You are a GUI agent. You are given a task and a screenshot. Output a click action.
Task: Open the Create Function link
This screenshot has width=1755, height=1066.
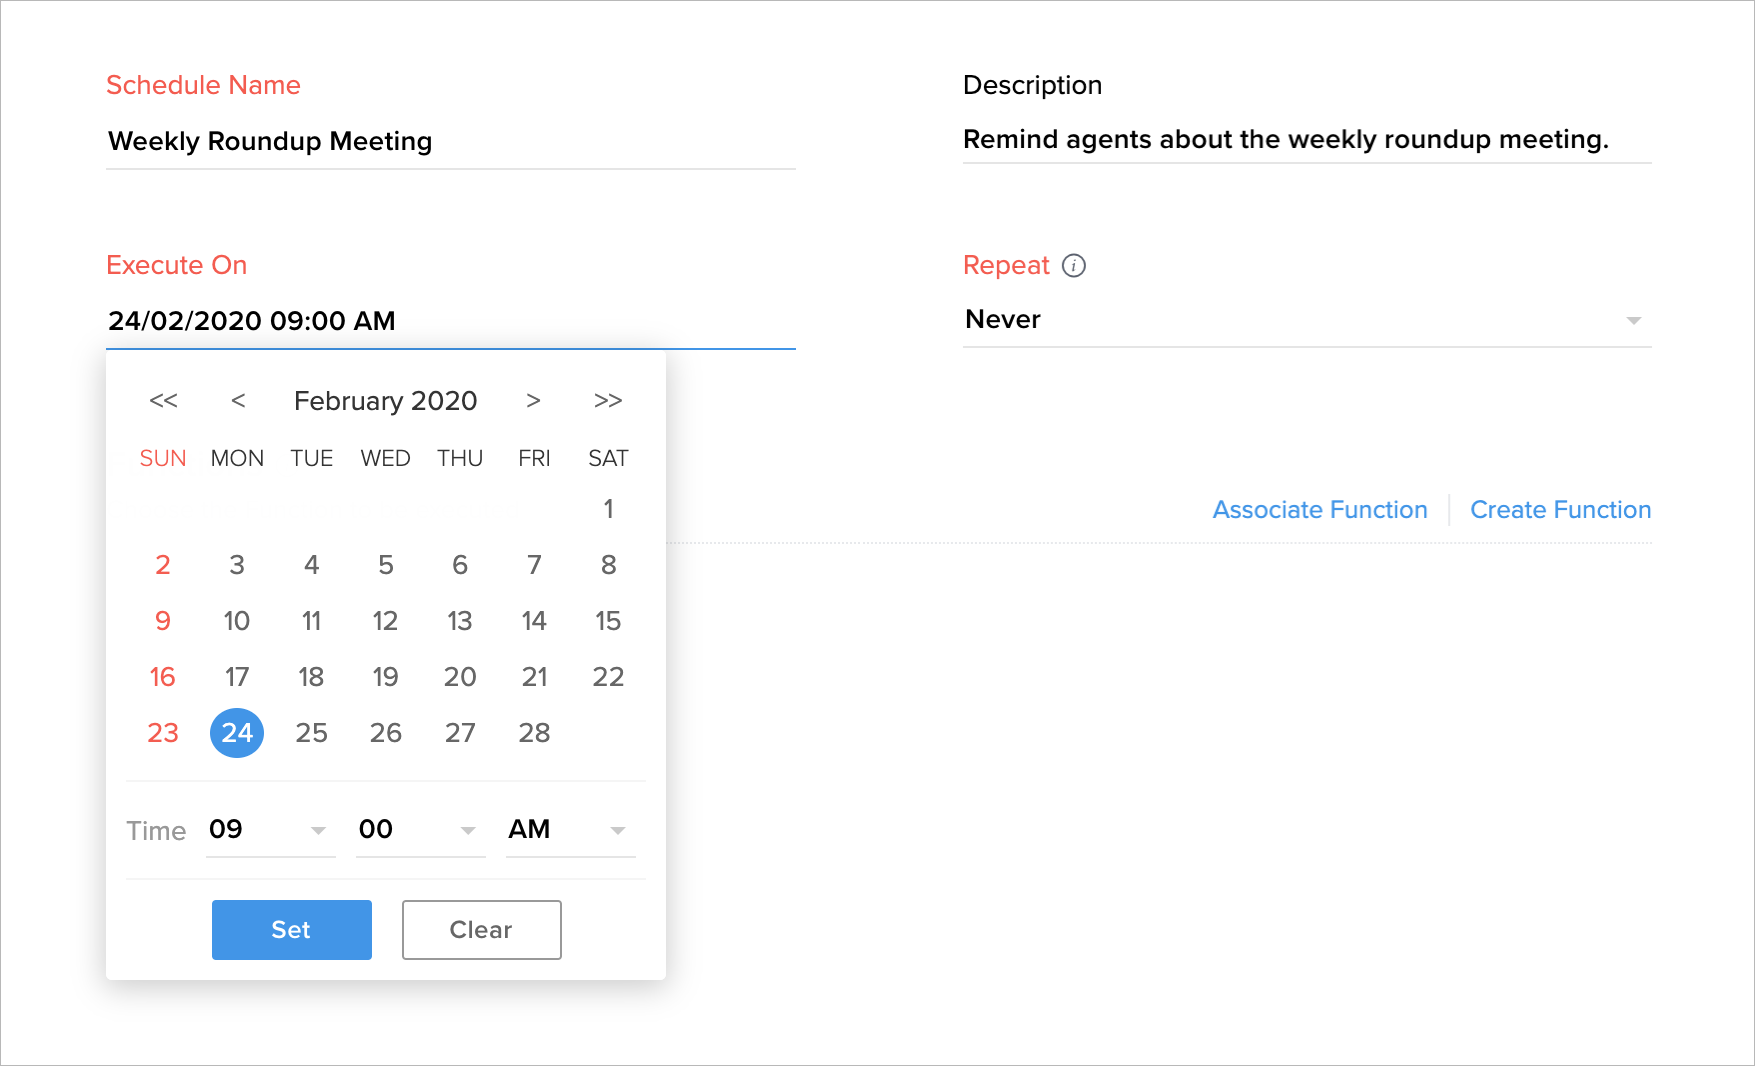1560,510
